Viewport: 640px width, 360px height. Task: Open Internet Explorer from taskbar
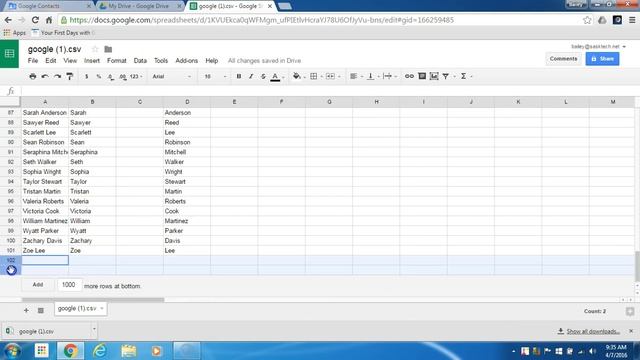click(x=99, y=351)
